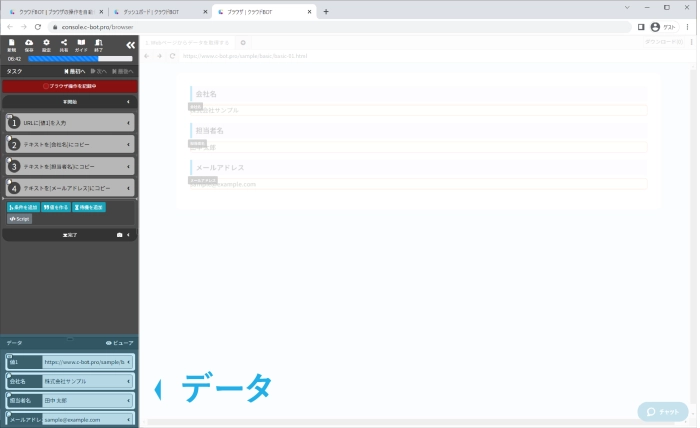
Task: Click the 新規 (New) file icon
Action: [12, 44]
